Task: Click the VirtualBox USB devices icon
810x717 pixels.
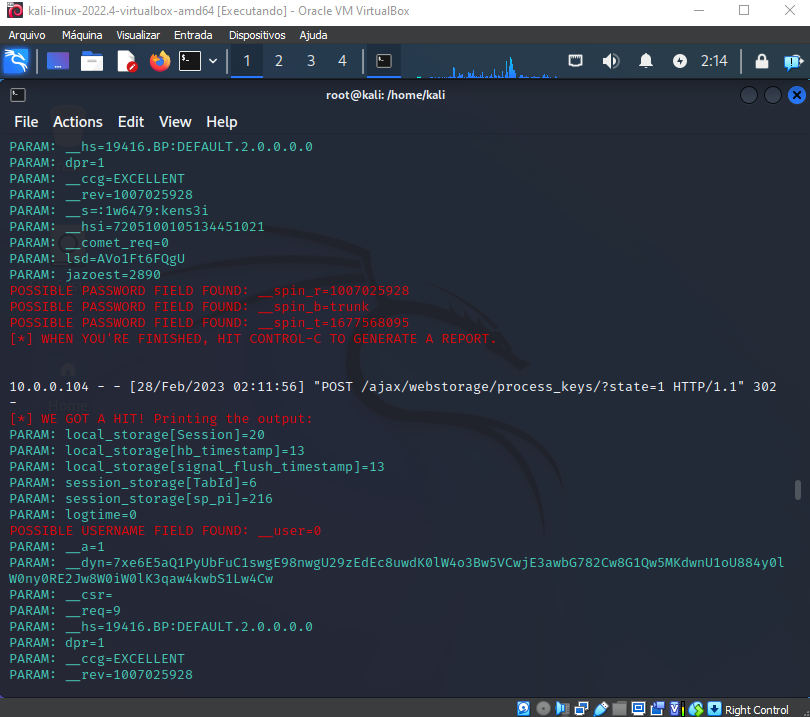Action: [601, 709]
